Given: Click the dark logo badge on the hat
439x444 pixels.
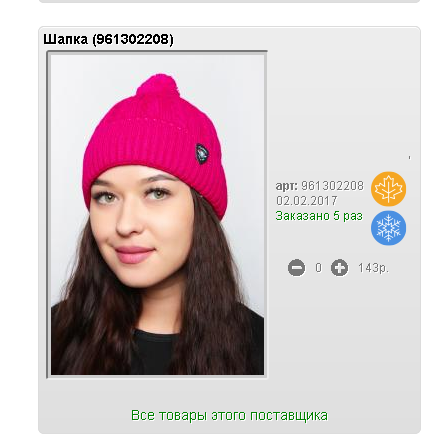Looking at the screenshot, I should [x=201, y=154].
